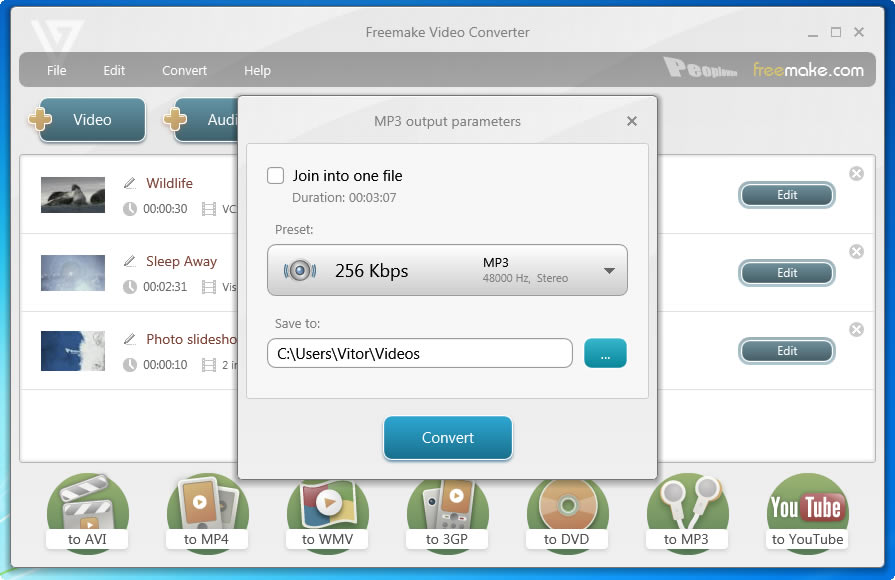Viewport: 895px width, 580px height.
Task: Open the File menu
Action: tap(57, 70)
